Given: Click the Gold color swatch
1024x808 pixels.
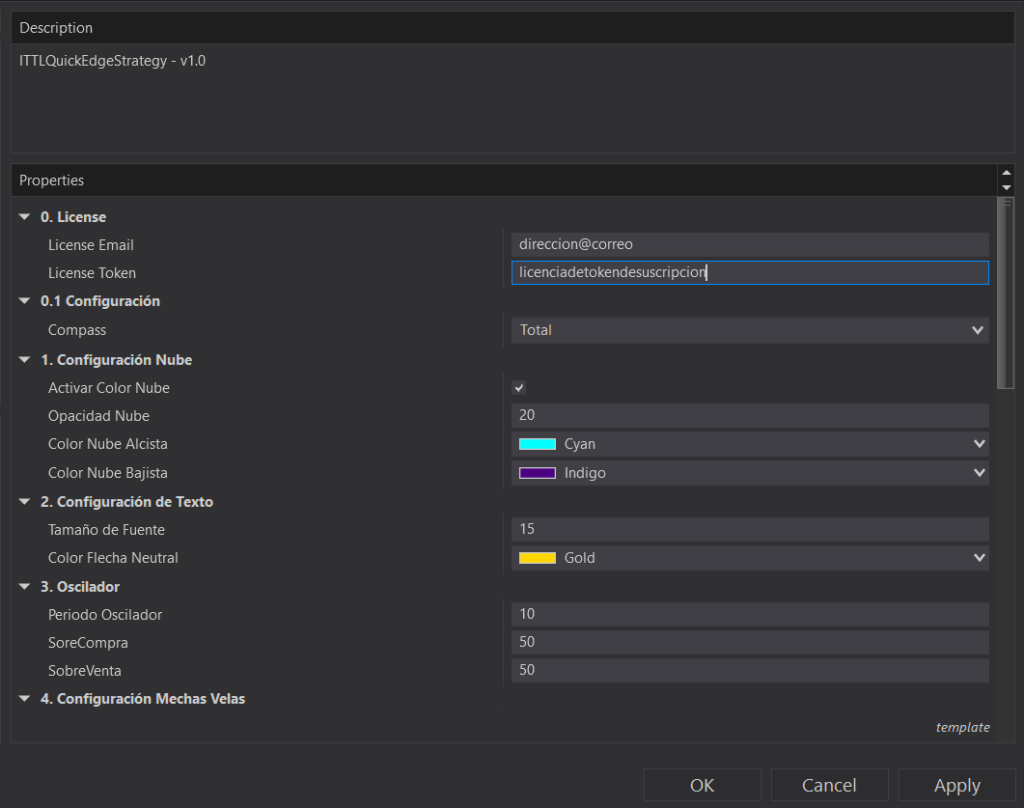Looking at the screenshot, I should 537,558.
